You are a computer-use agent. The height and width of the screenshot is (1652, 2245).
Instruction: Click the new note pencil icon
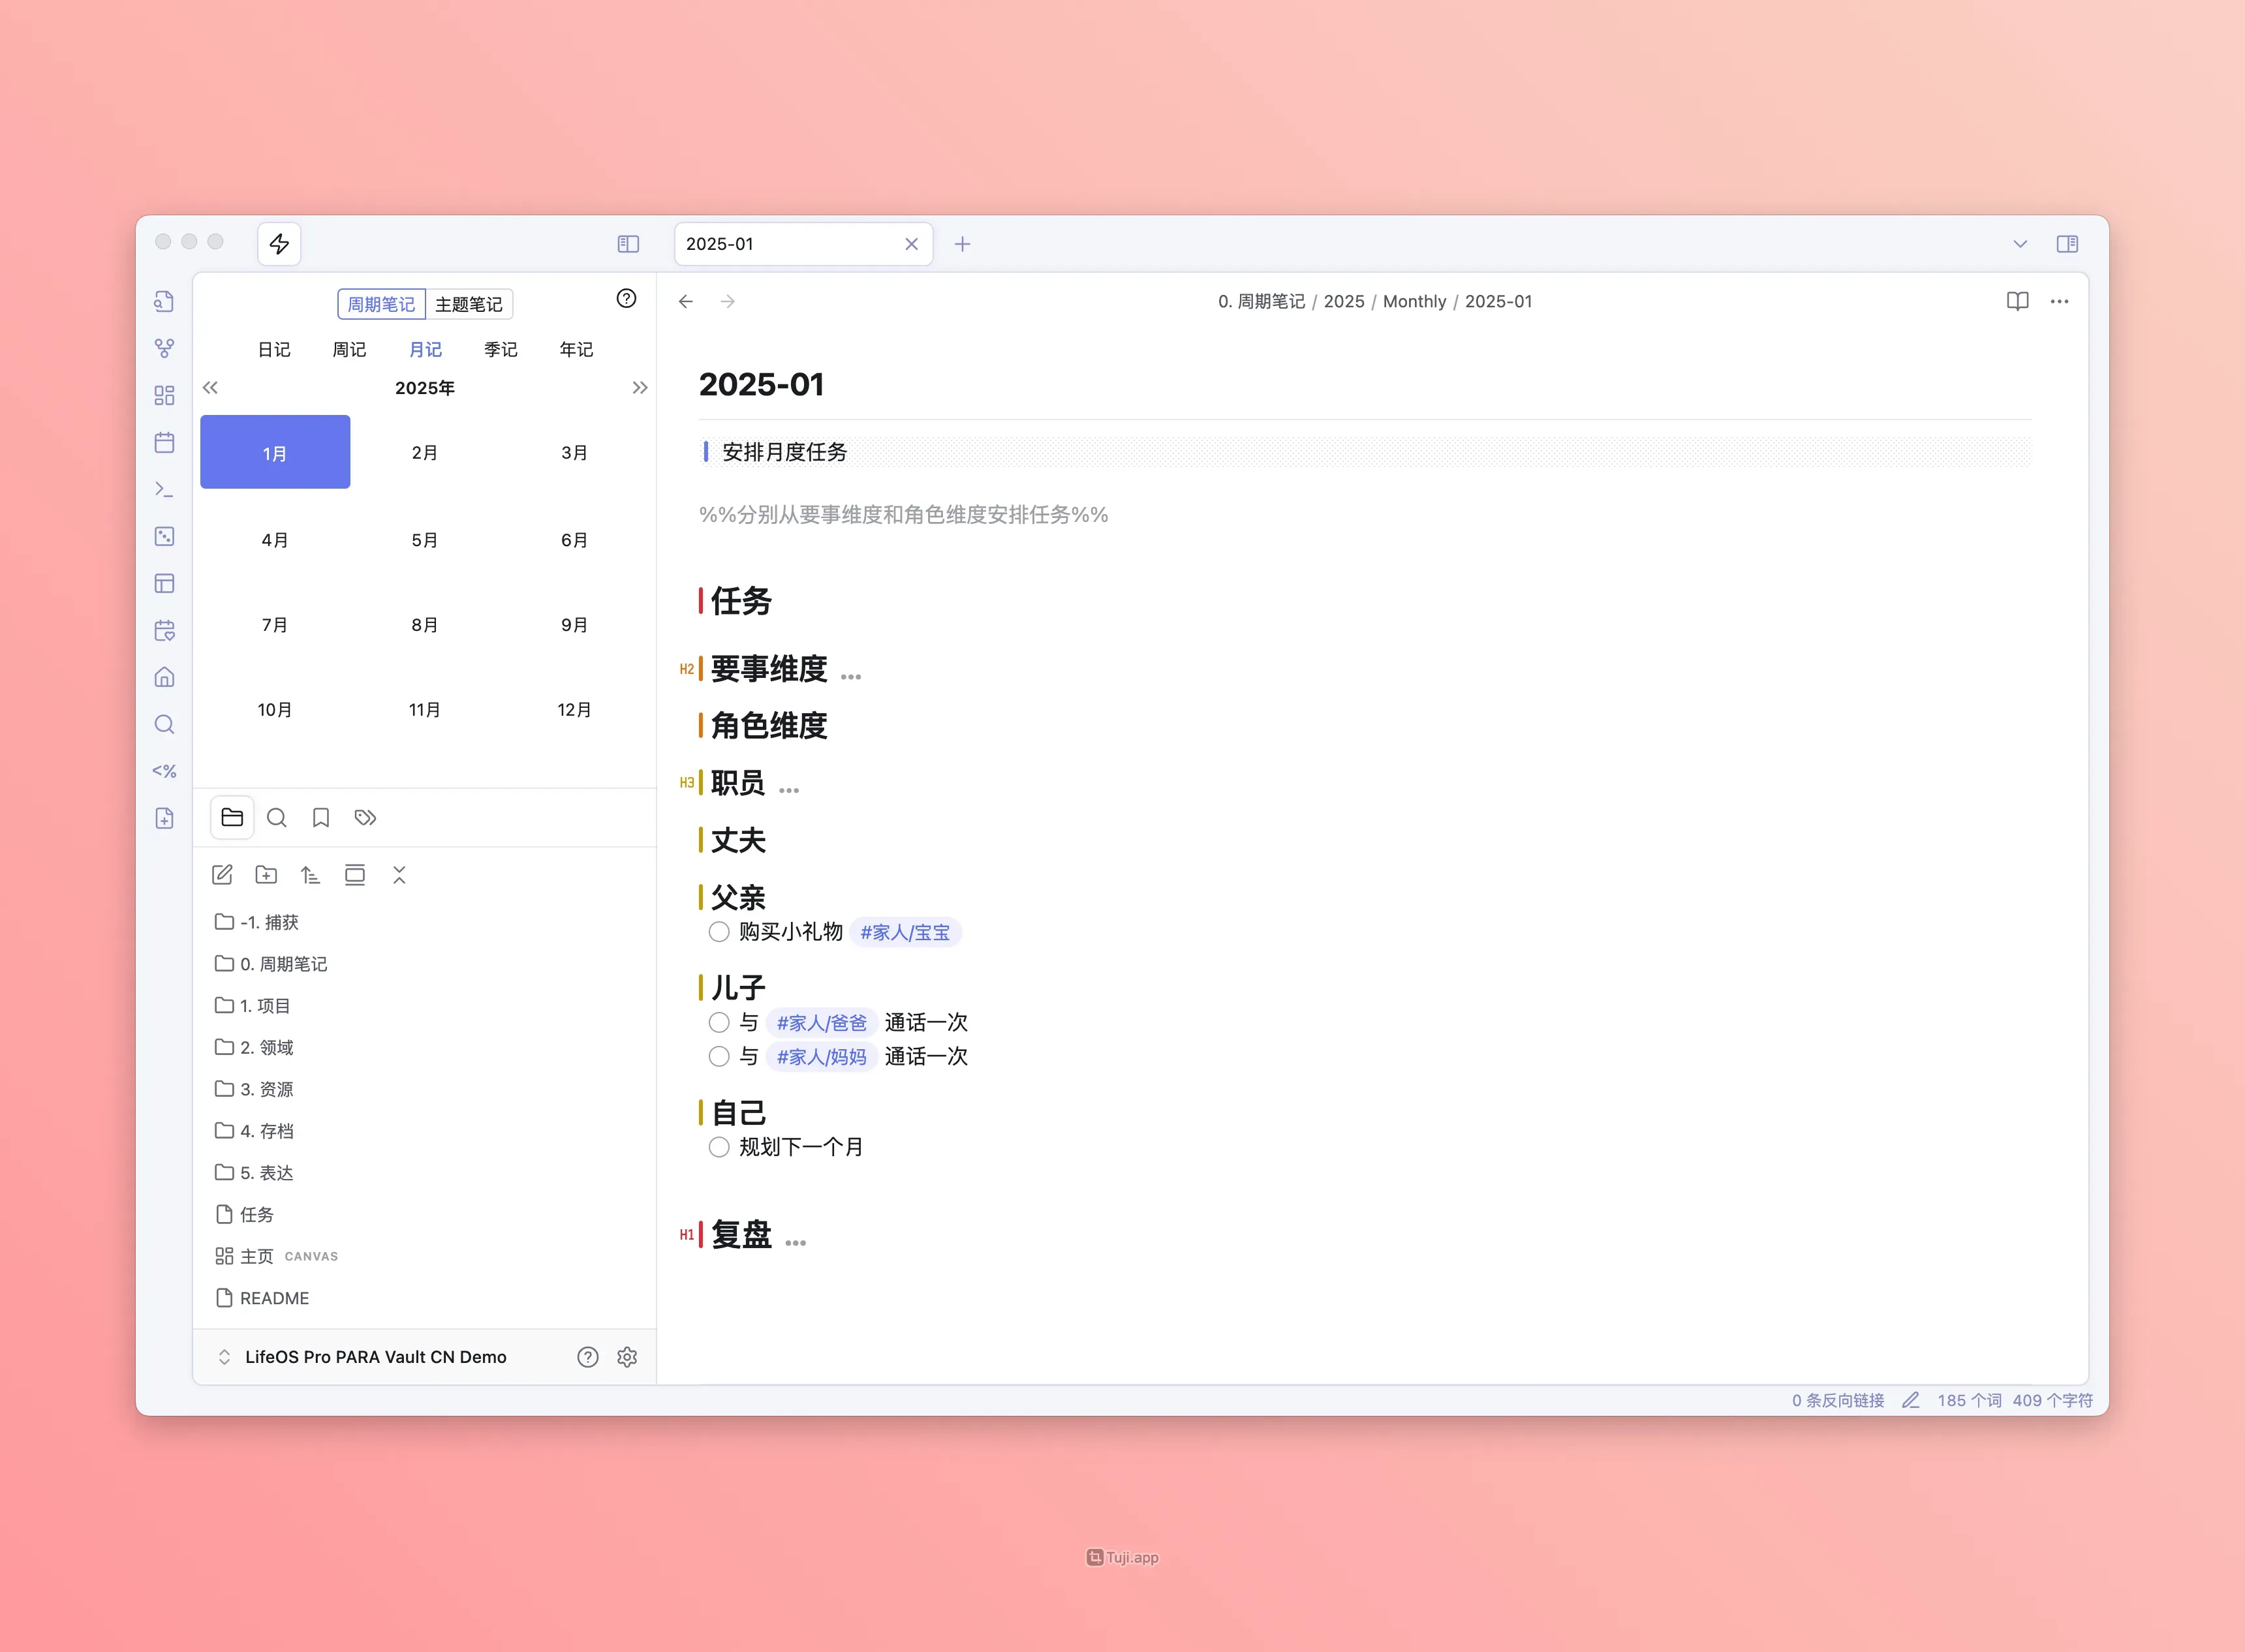pyautogui.click(x=222, y=875)
